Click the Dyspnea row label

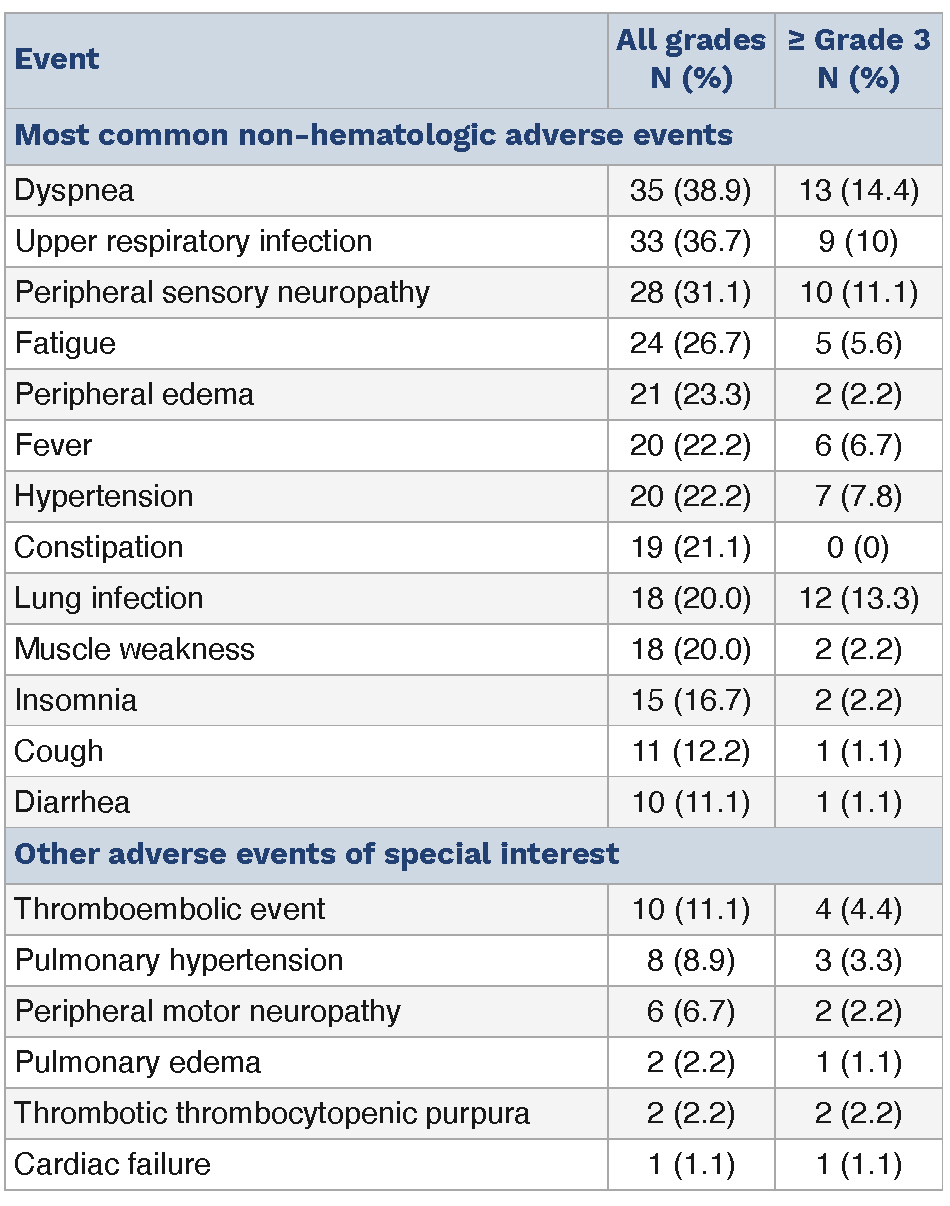74,191
